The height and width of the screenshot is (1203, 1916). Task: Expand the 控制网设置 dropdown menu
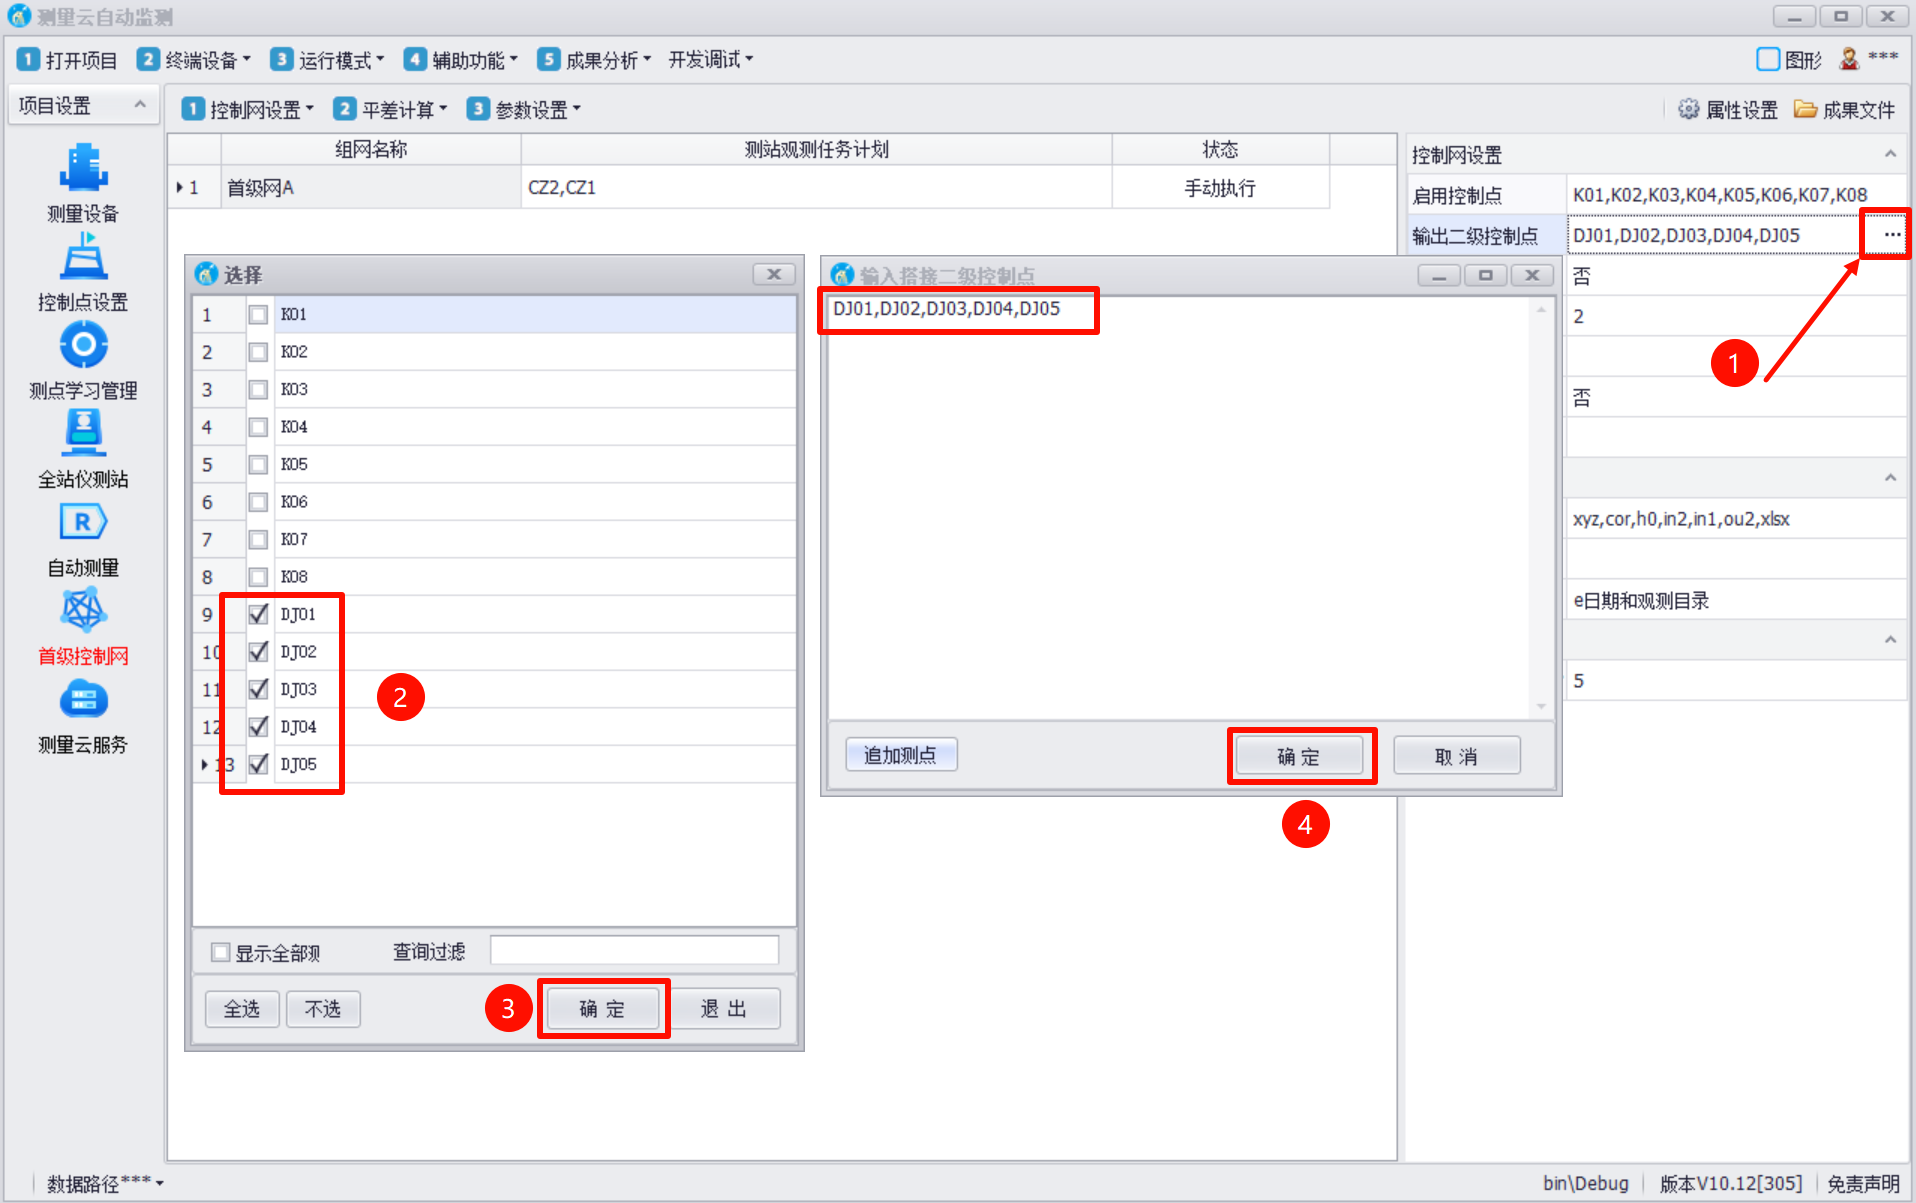(x=248, y=110)
